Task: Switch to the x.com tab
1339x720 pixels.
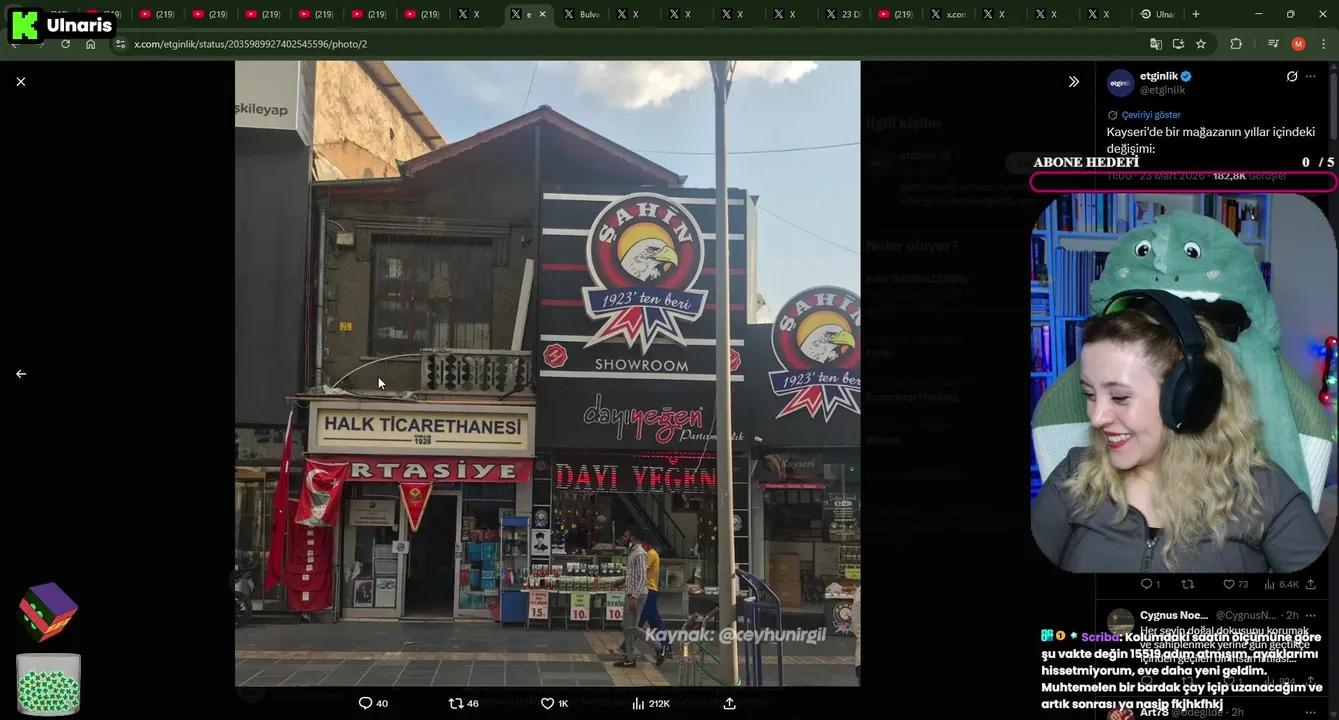Action: click(948, 14)
